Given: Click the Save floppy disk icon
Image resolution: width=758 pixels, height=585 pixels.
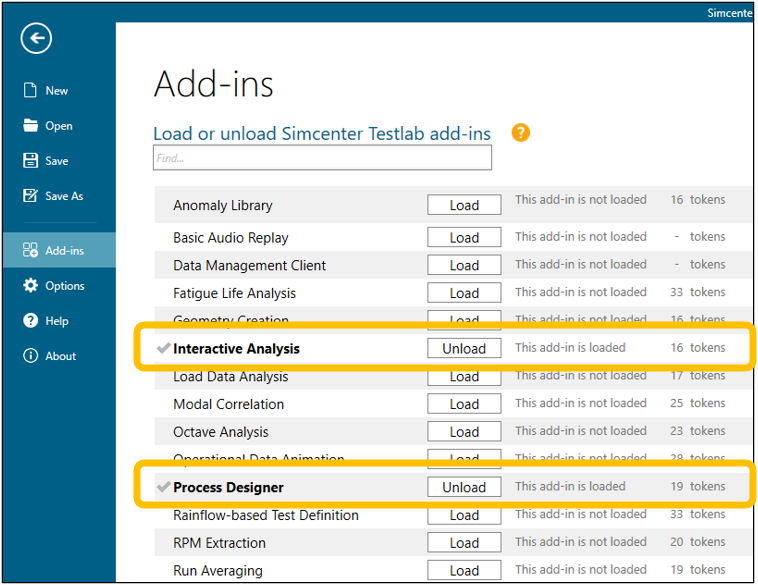Looking at the screenshot, I should pyautogui.click(x=30, y=161).
